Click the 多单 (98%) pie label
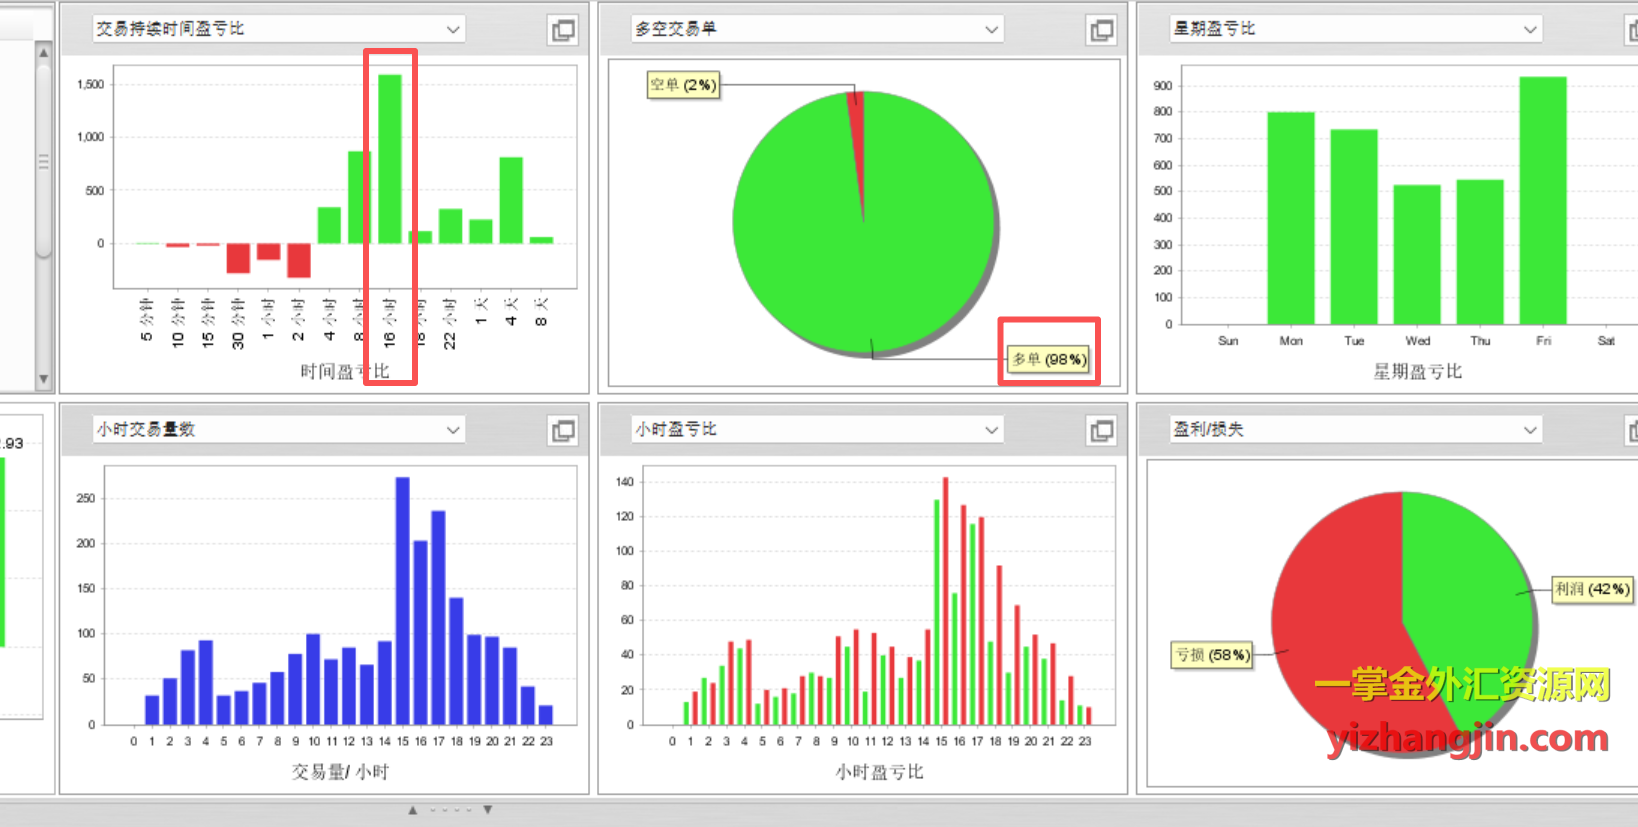 1048,359
